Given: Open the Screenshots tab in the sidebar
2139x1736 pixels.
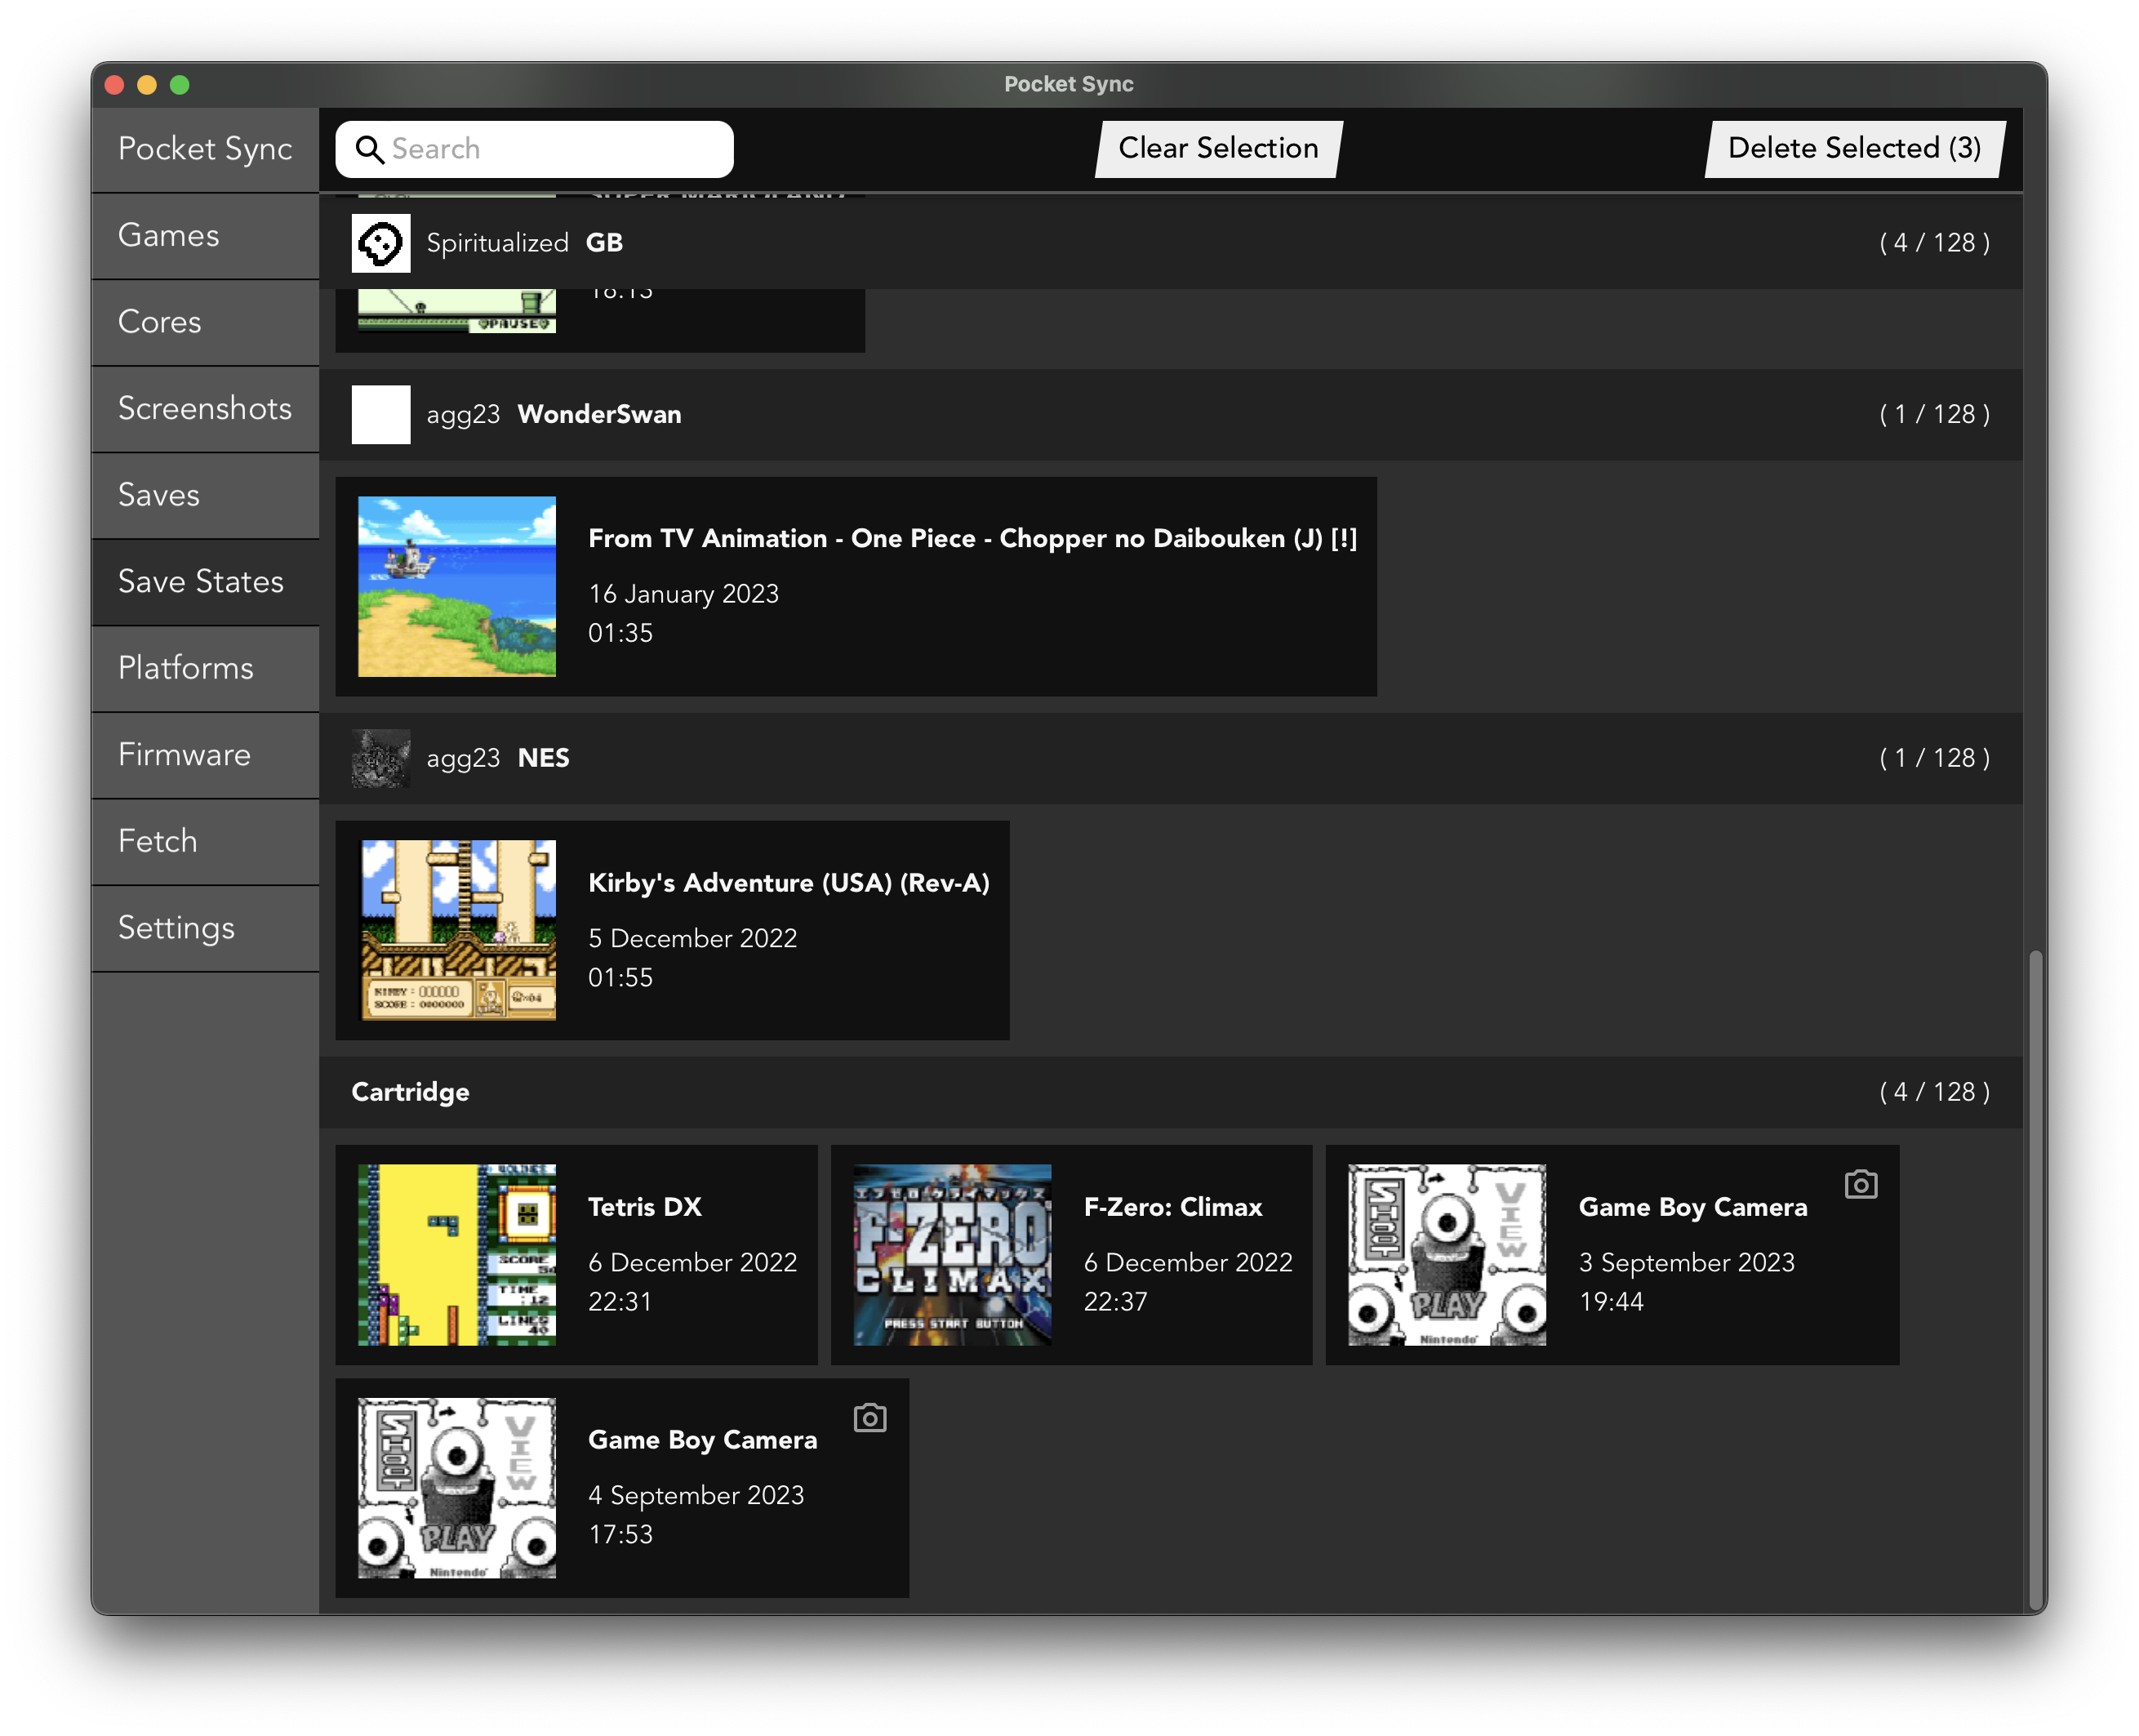Looking at the screenshot, I should [x=205, y=408].
